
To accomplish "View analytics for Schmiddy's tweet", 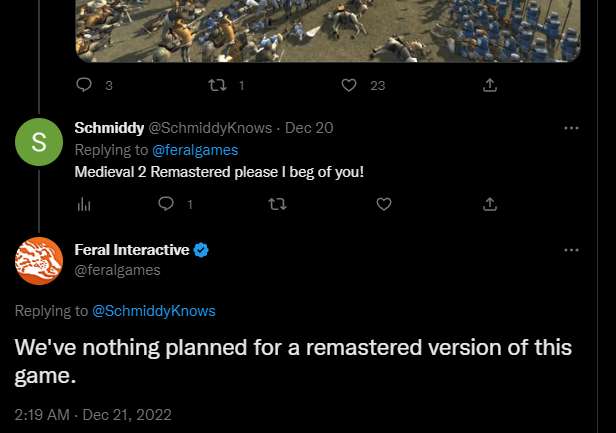I will pyautogui.click(x=84, y=203).
